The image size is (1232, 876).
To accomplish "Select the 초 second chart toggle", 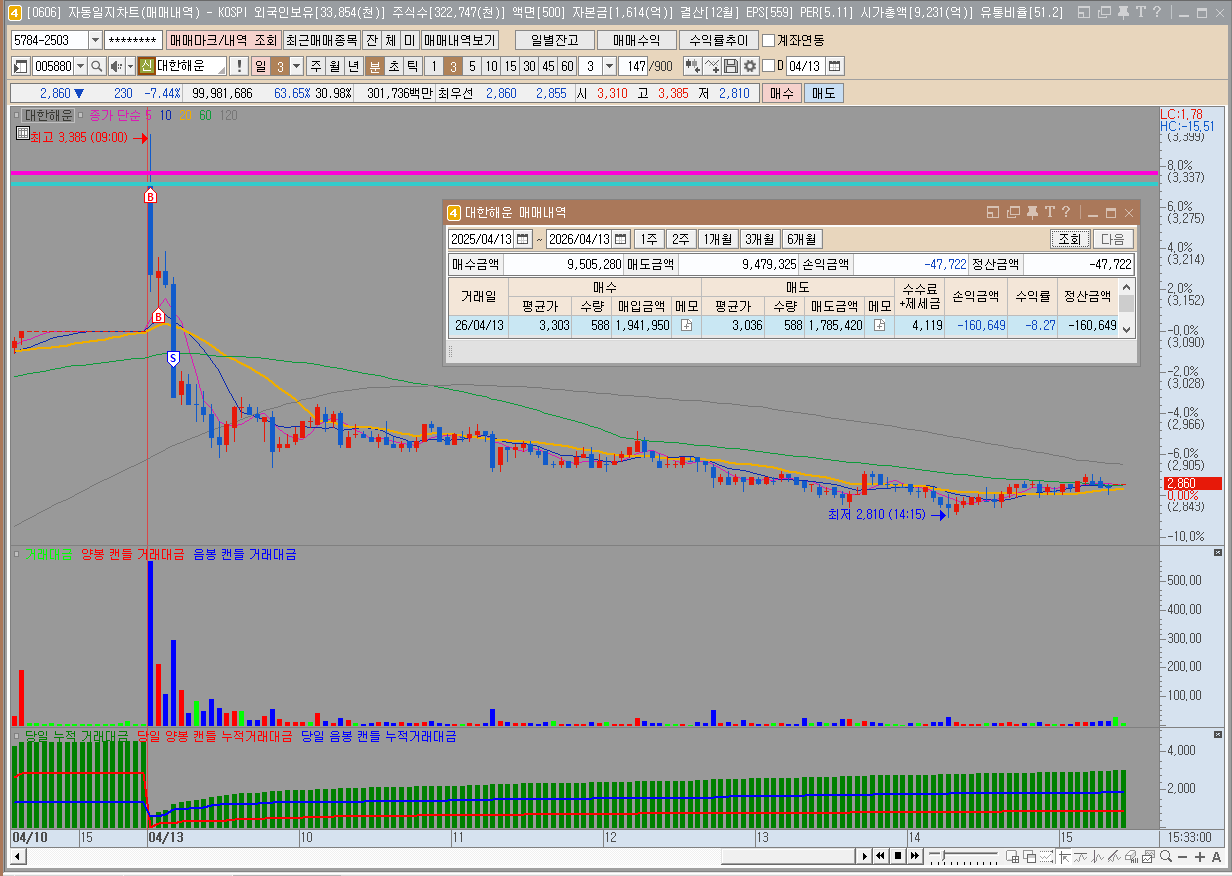I will click(x=394, y=66).
